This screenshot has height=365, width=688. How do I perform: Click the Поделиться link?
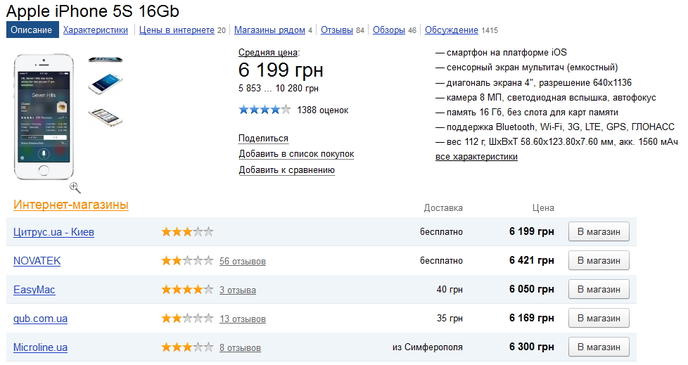point(263,138)
